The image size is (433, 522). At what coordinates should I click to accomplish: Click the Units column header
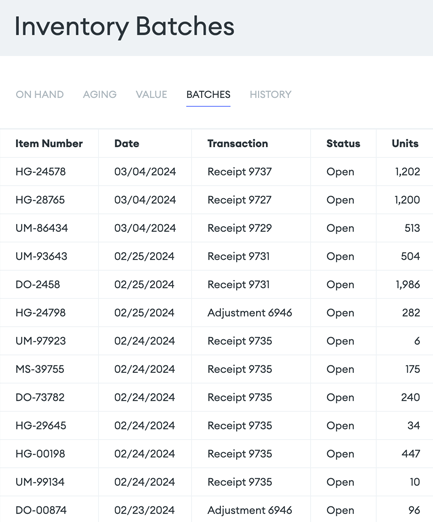tap(405, 143)
